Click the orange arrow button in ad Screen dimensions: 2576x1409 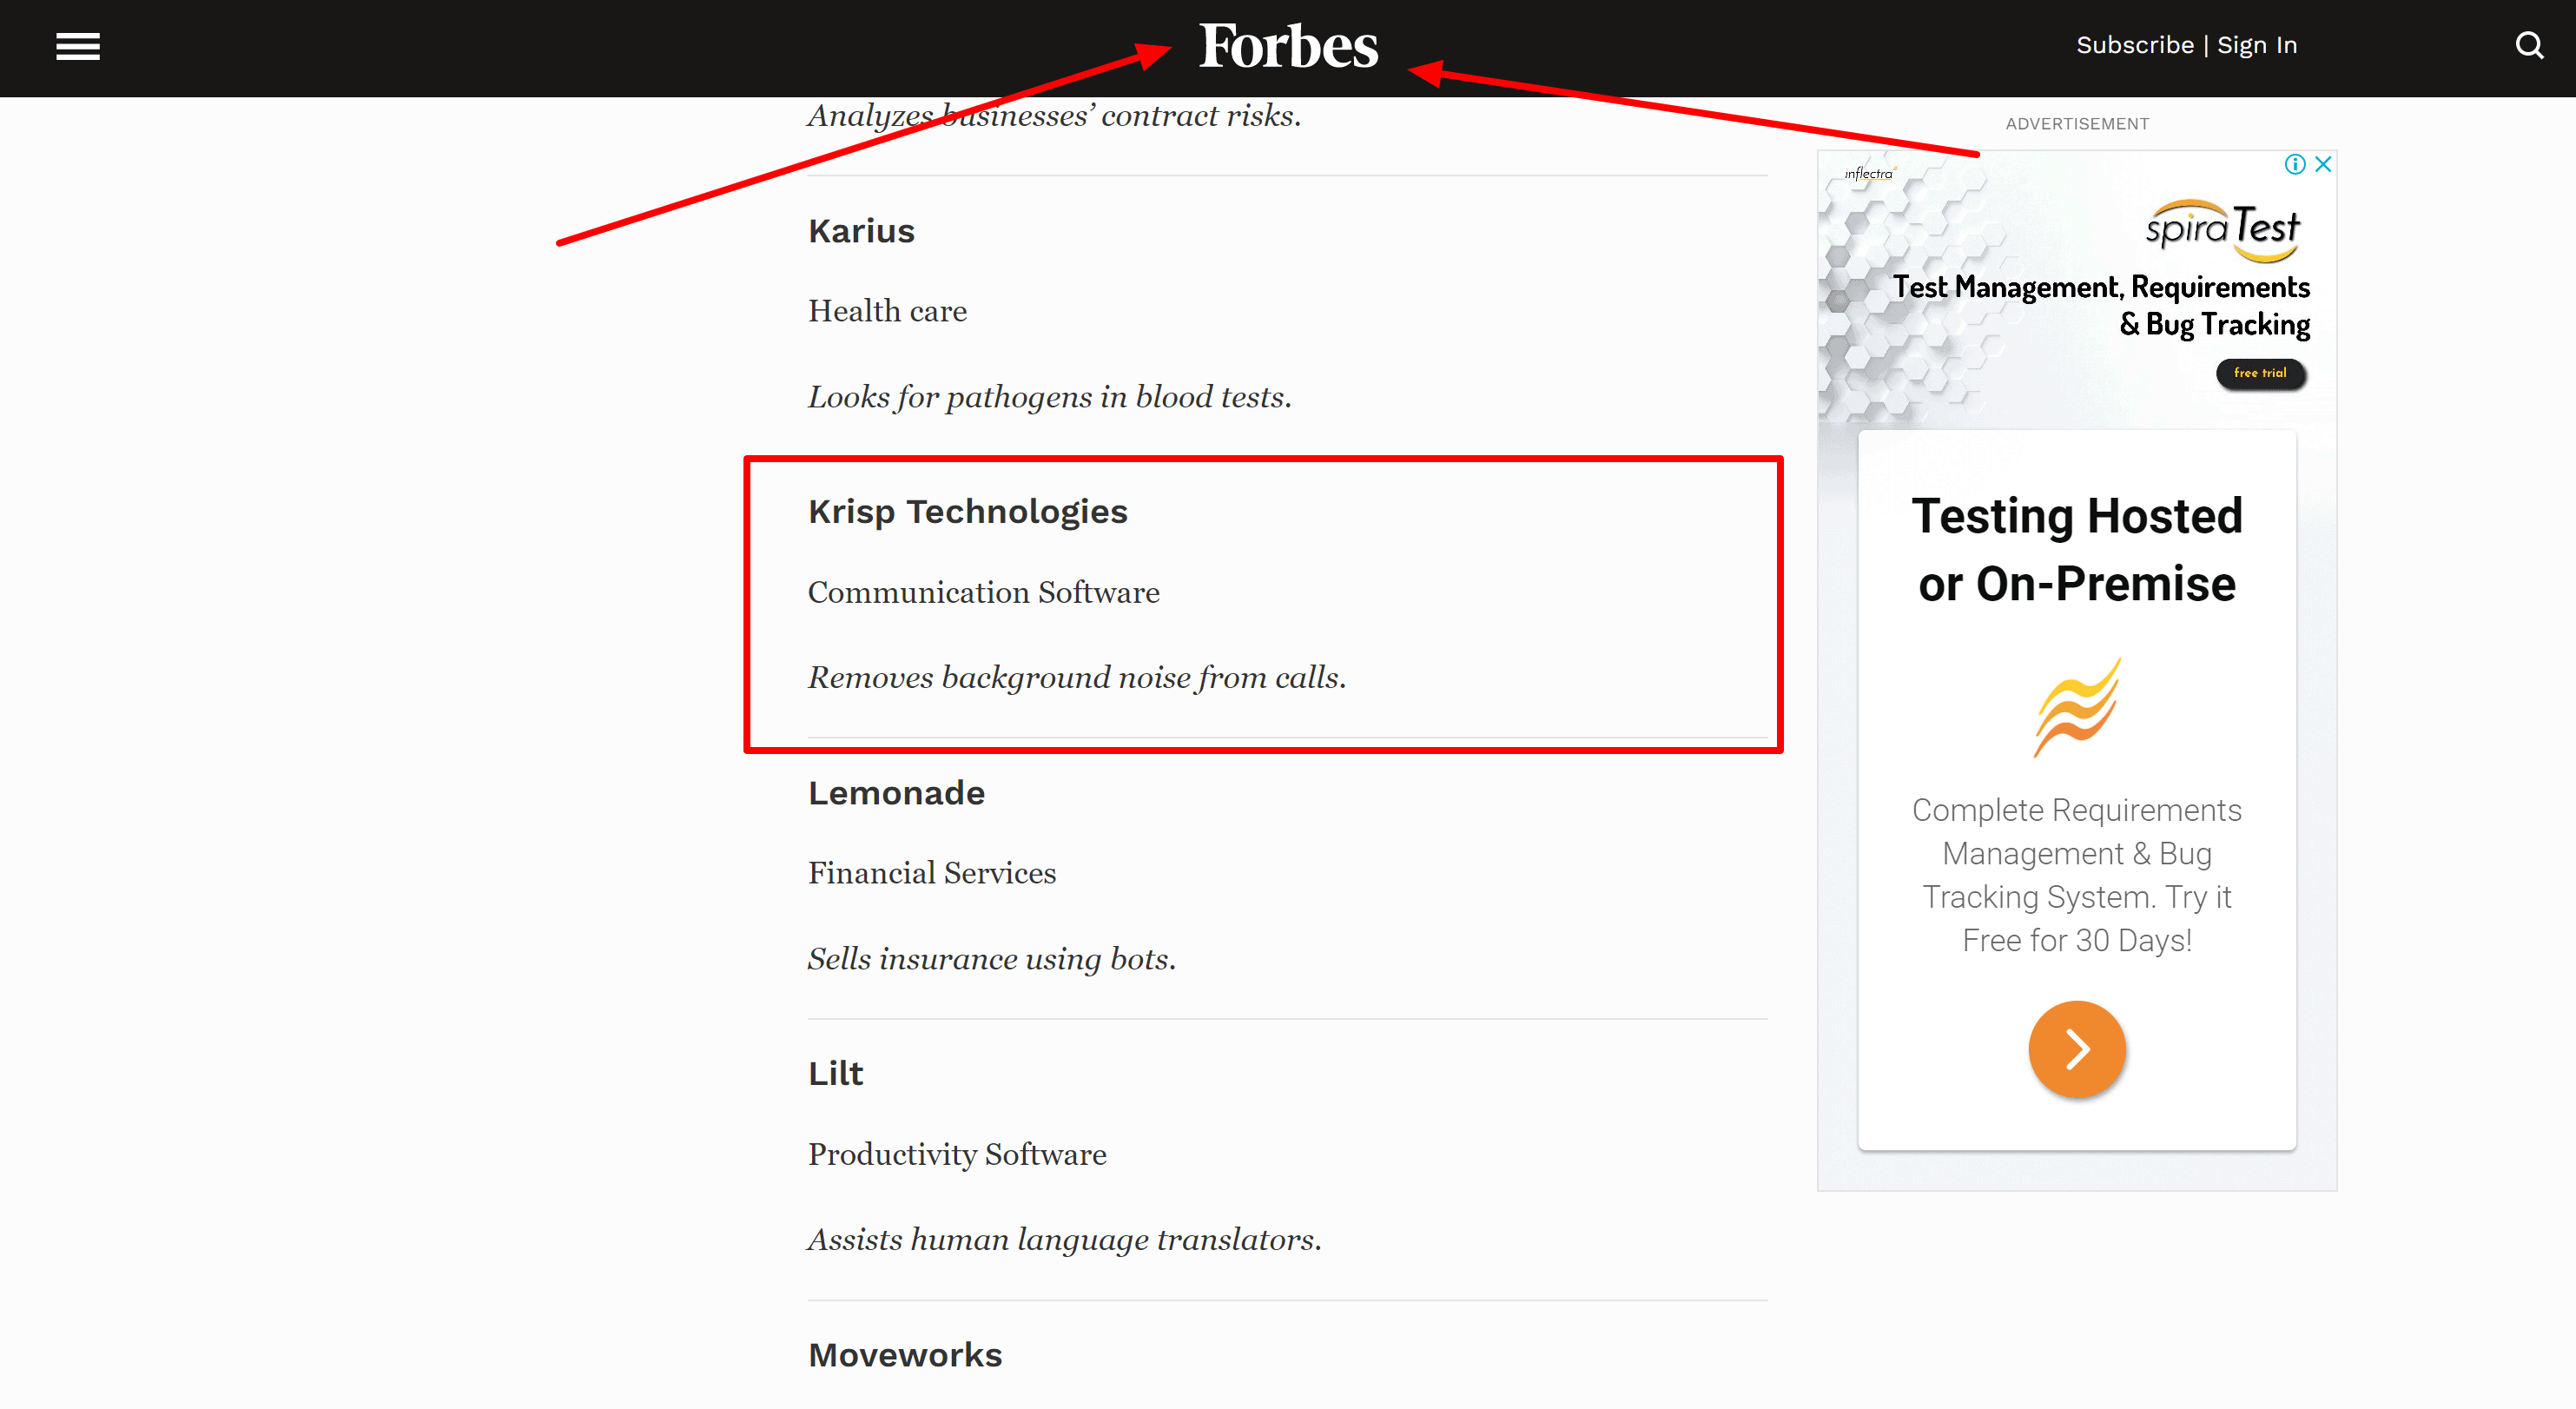[x=2076, y=1049]
